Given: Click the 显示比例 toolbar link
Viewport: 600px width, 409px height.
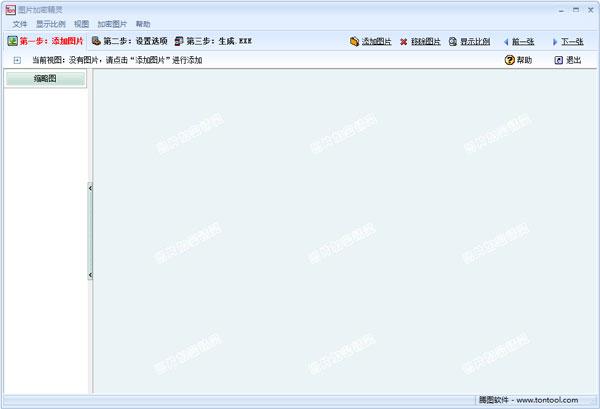Looking at the screenshot, I should coord(475,41).
